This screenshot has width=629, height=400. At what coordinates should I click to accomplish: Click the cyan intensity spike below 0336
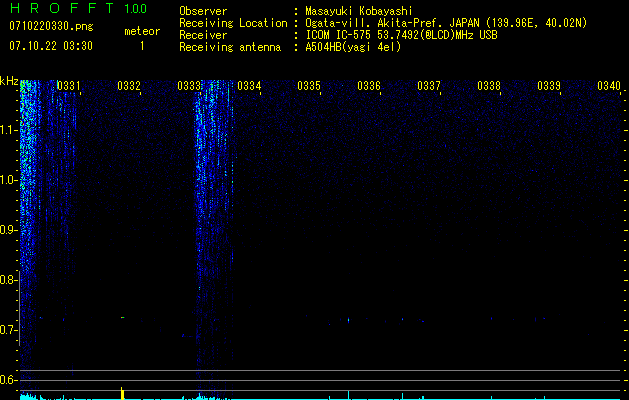point(348,395)
